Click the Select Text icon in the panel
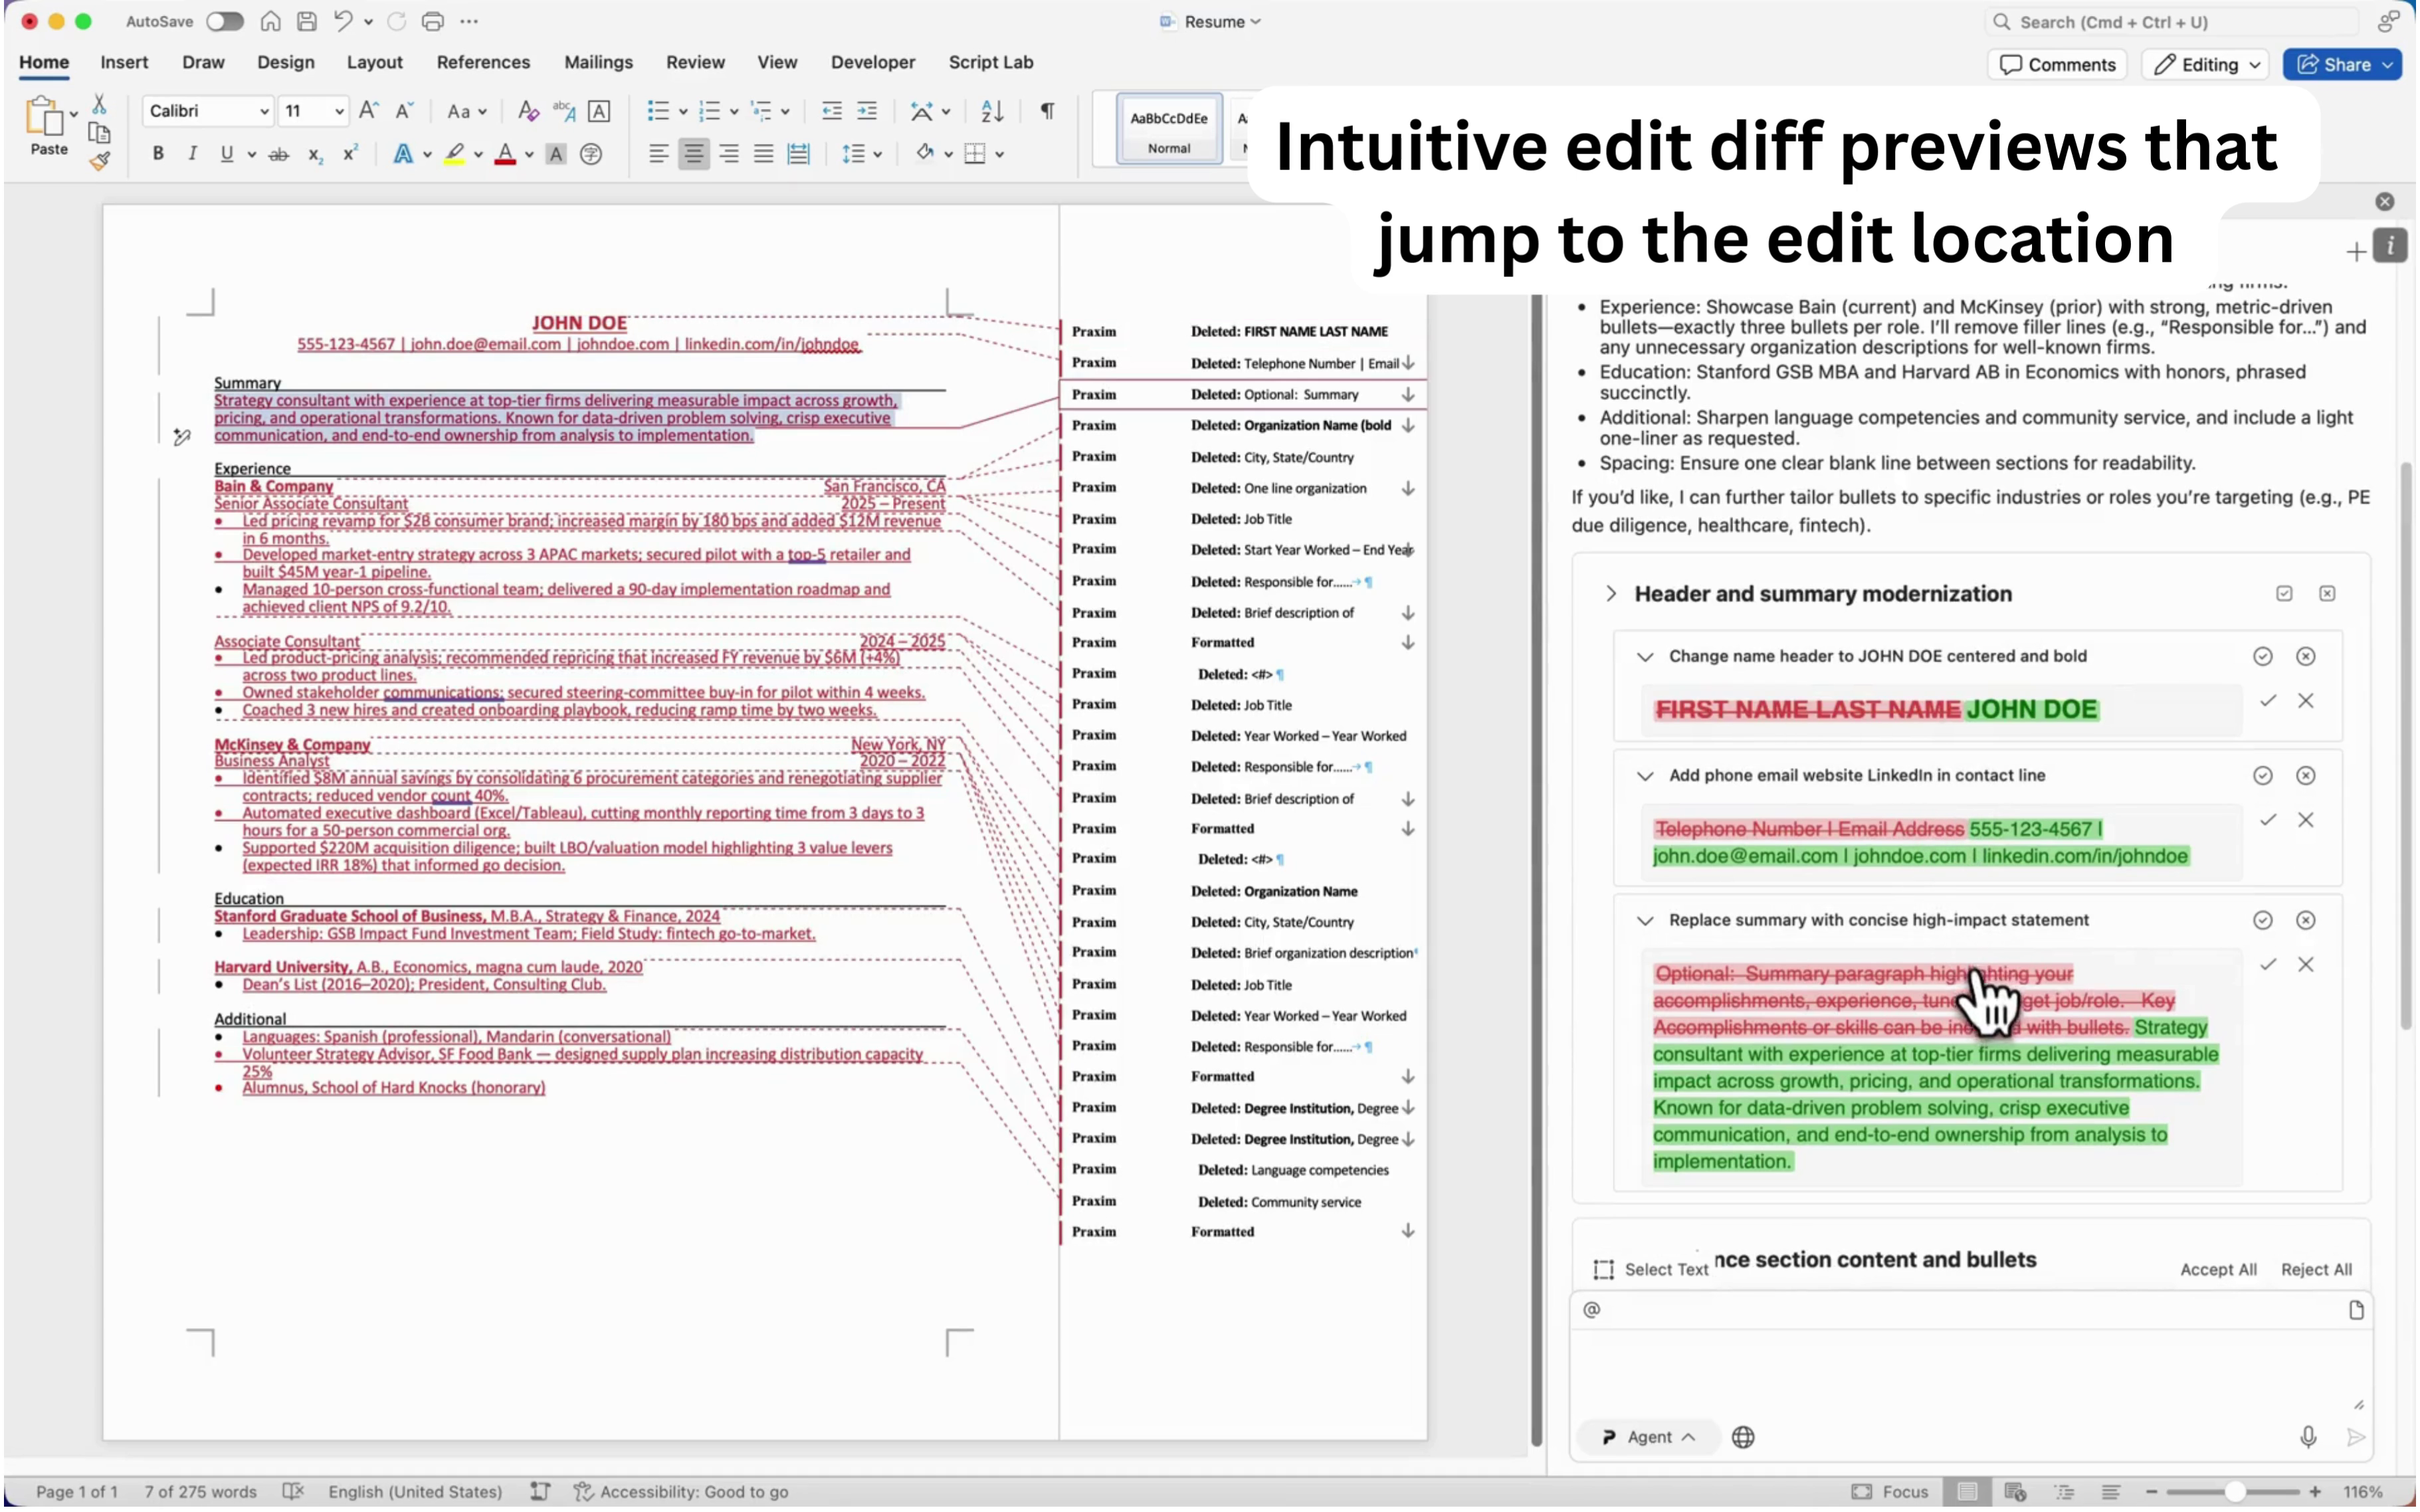The image size is (2420, 1512). (1604, 1268)
